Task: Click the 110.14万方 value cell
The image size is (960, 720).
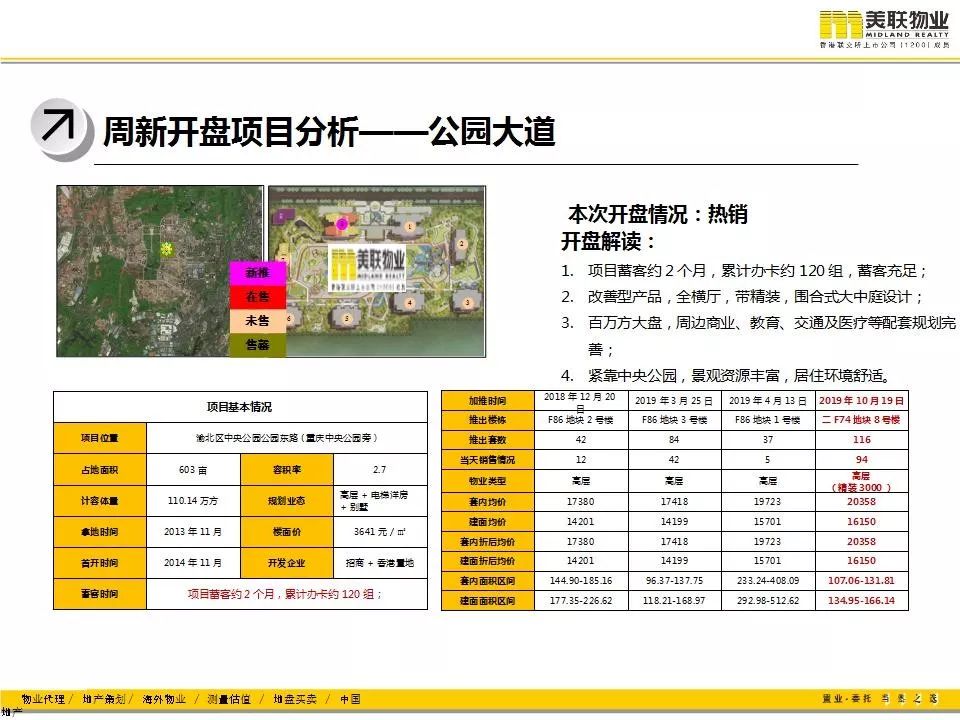Action: pyautogui.click(x=193, y=501)
